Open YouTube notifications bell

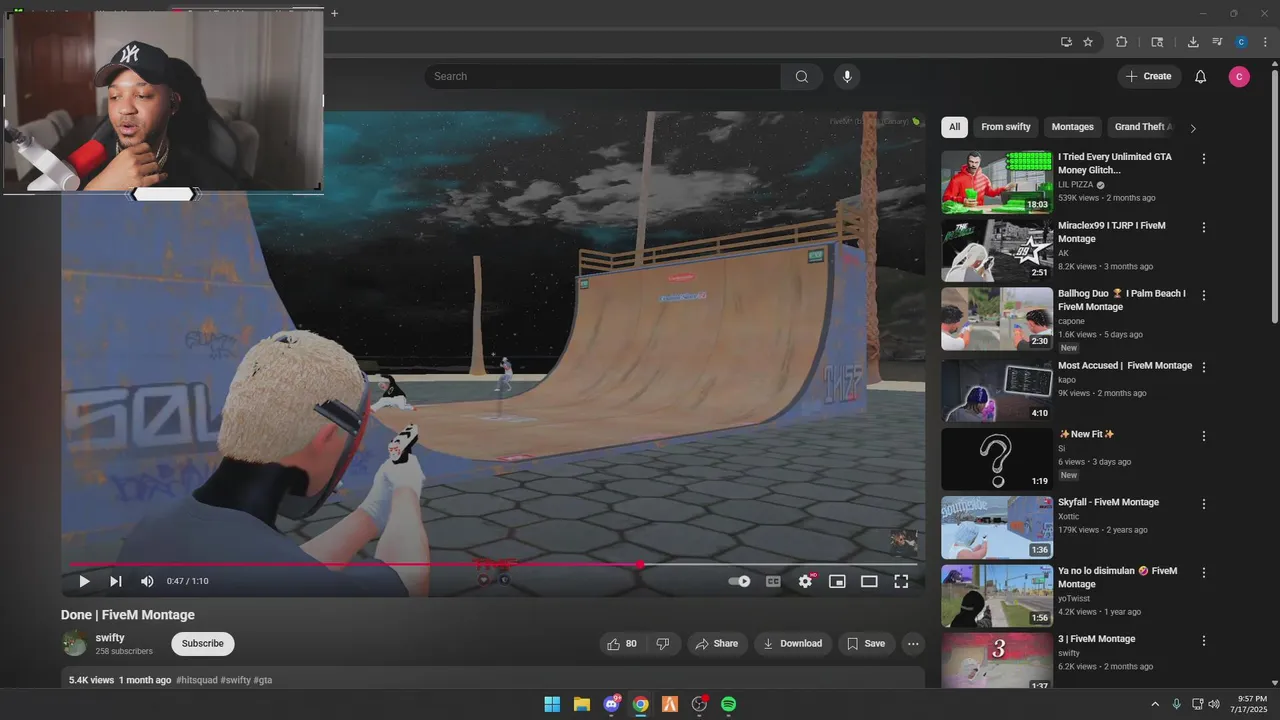point(1201,77)
